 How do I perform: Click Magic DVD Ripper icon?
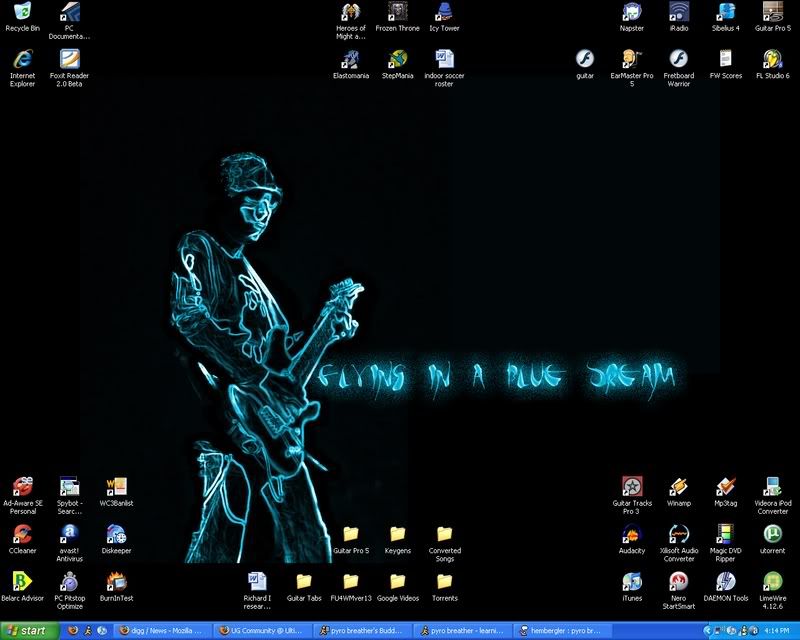[x=726, y=534]
